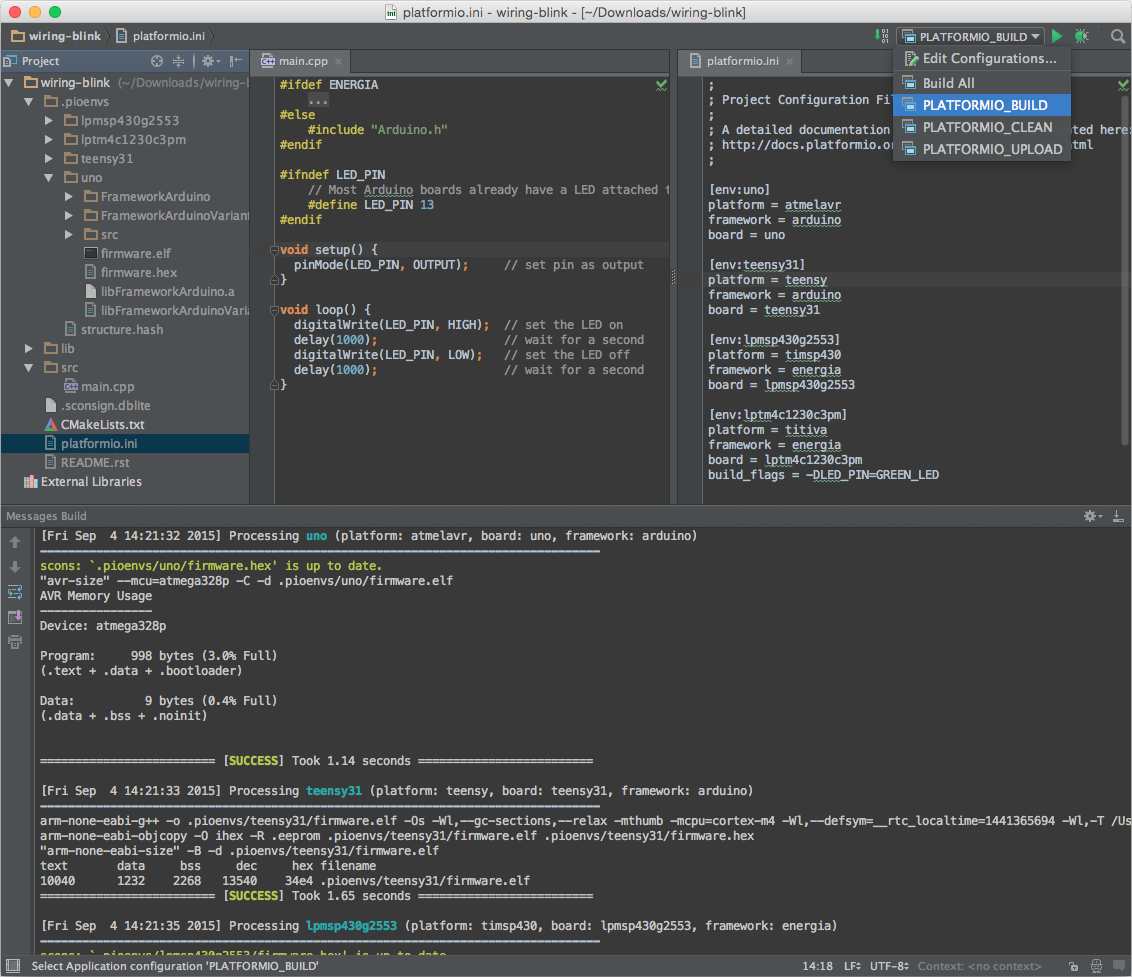The image size is (1132, 977).
Task: Collapse the src folder in project root
Action: tap(29, 368)
